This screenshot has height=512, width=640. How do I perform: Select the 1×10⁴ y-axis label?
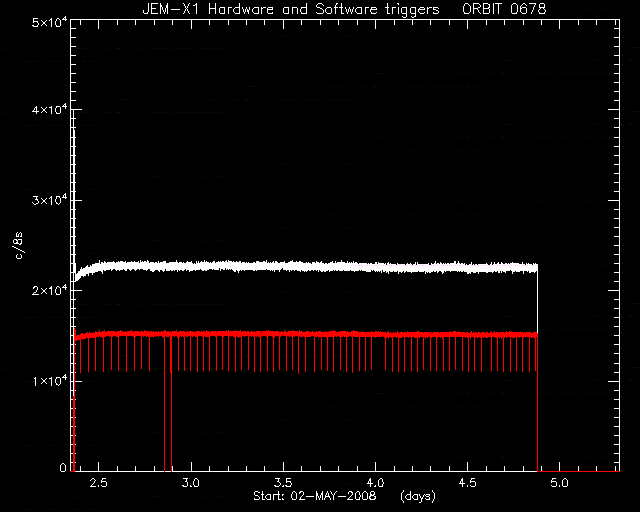(49, 382)
